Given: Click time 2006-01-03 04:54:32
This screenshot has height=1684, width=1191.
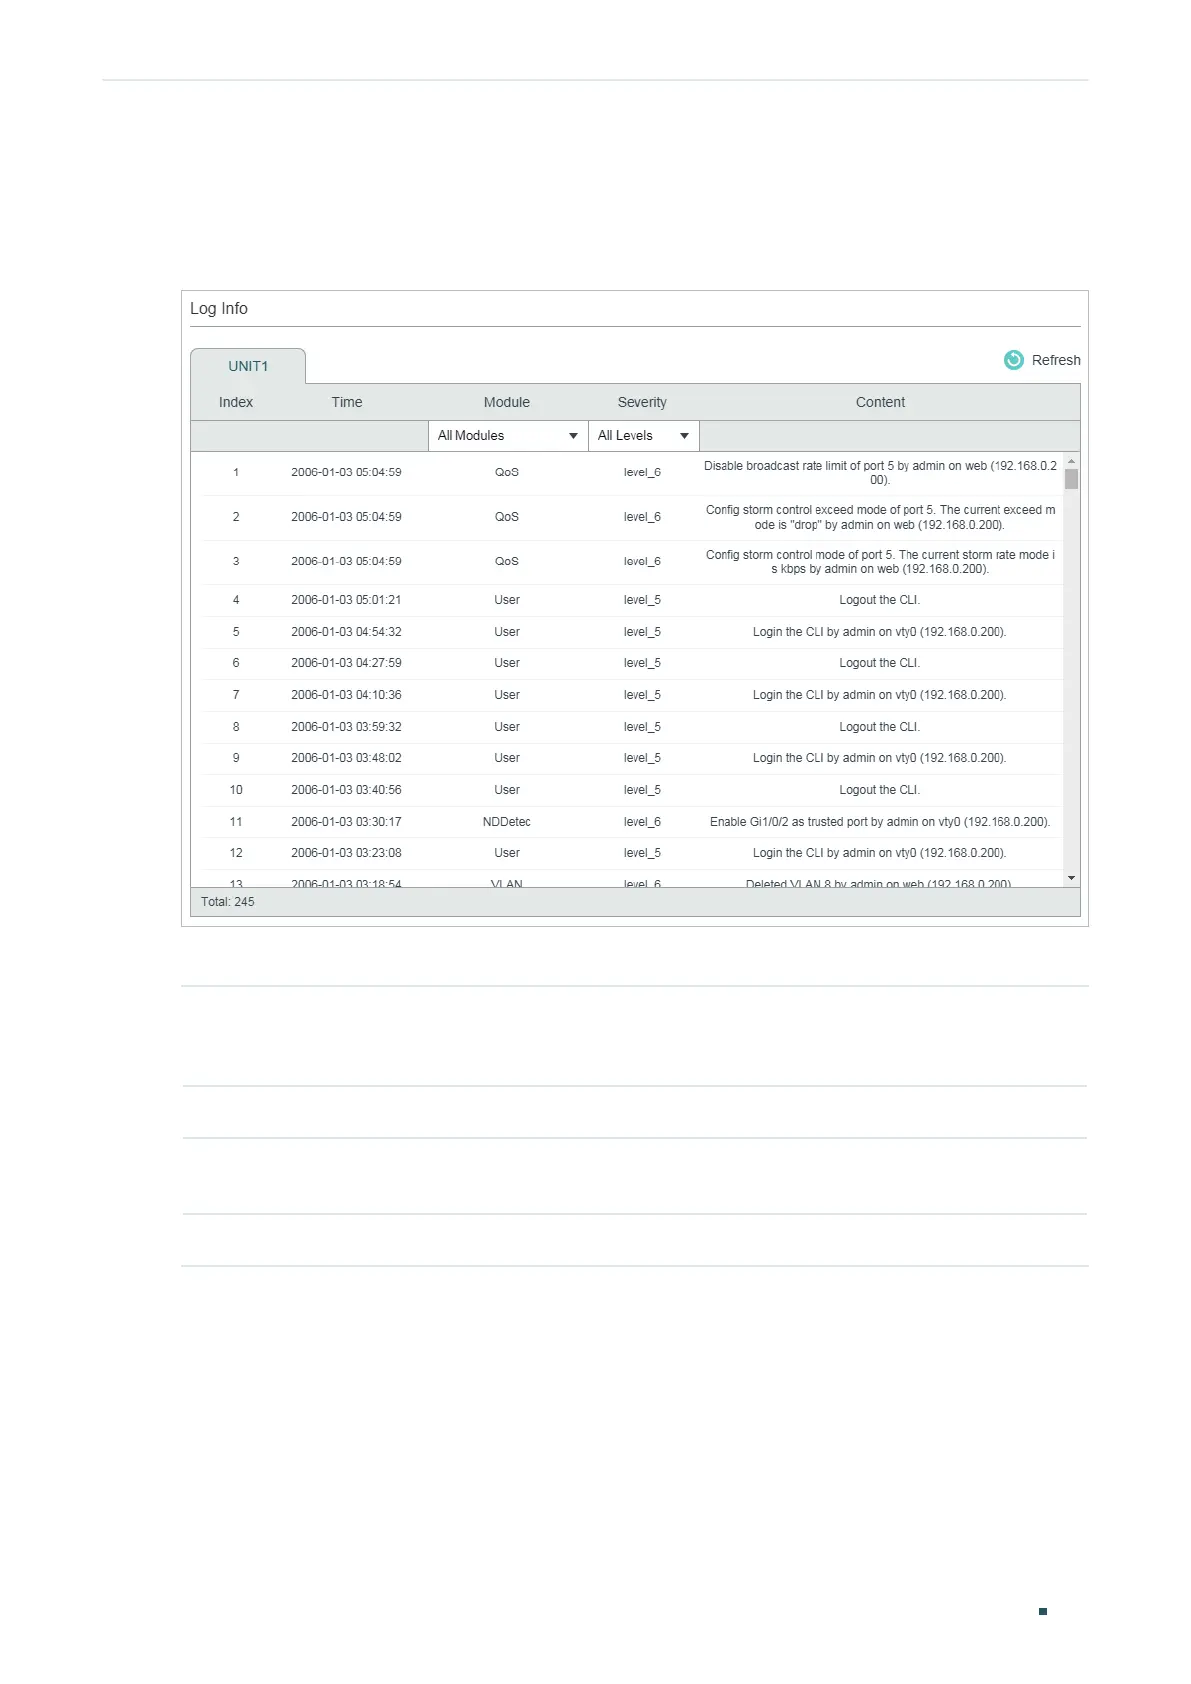Looking at the screenshot, I should pos(346,632).
